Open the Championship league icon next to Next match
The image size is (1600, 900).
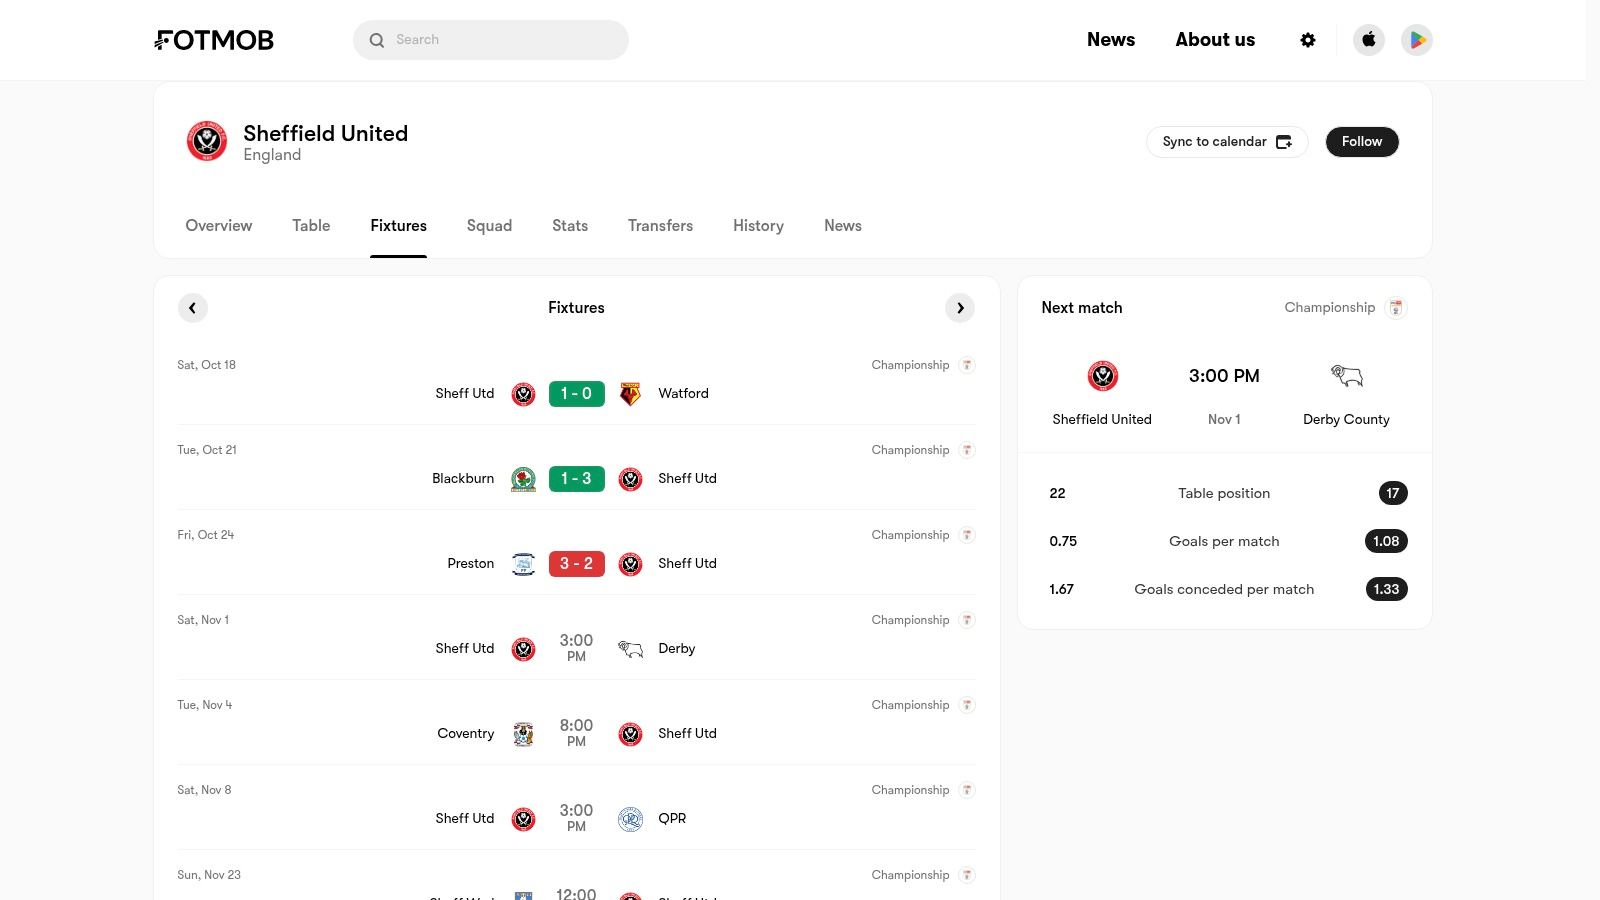1396,307
